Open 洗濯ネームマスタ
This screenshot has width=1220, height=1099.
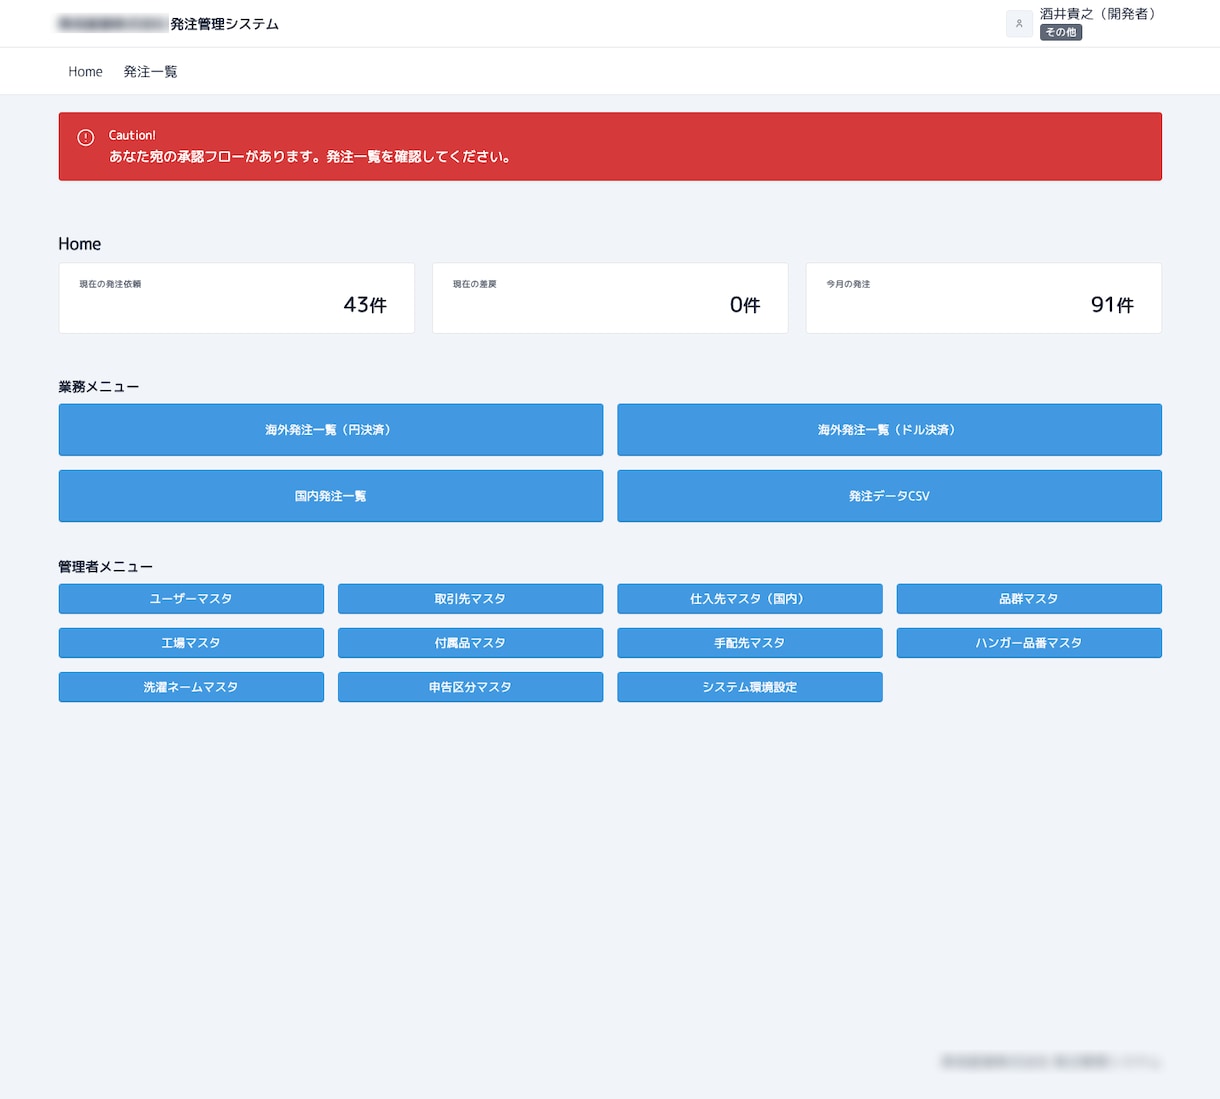tap(191, 687)
